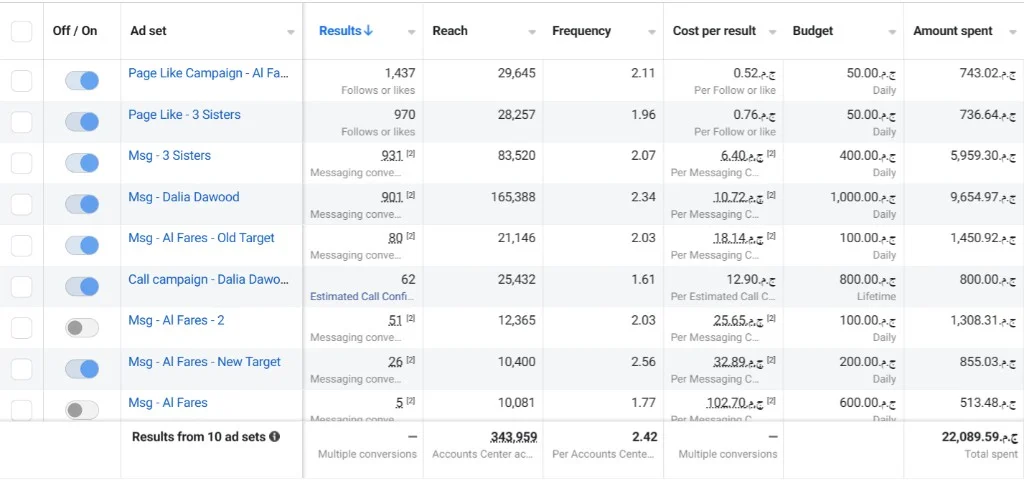Check the box for Msg - Dalia Dawood row

(x=22, y=204)
